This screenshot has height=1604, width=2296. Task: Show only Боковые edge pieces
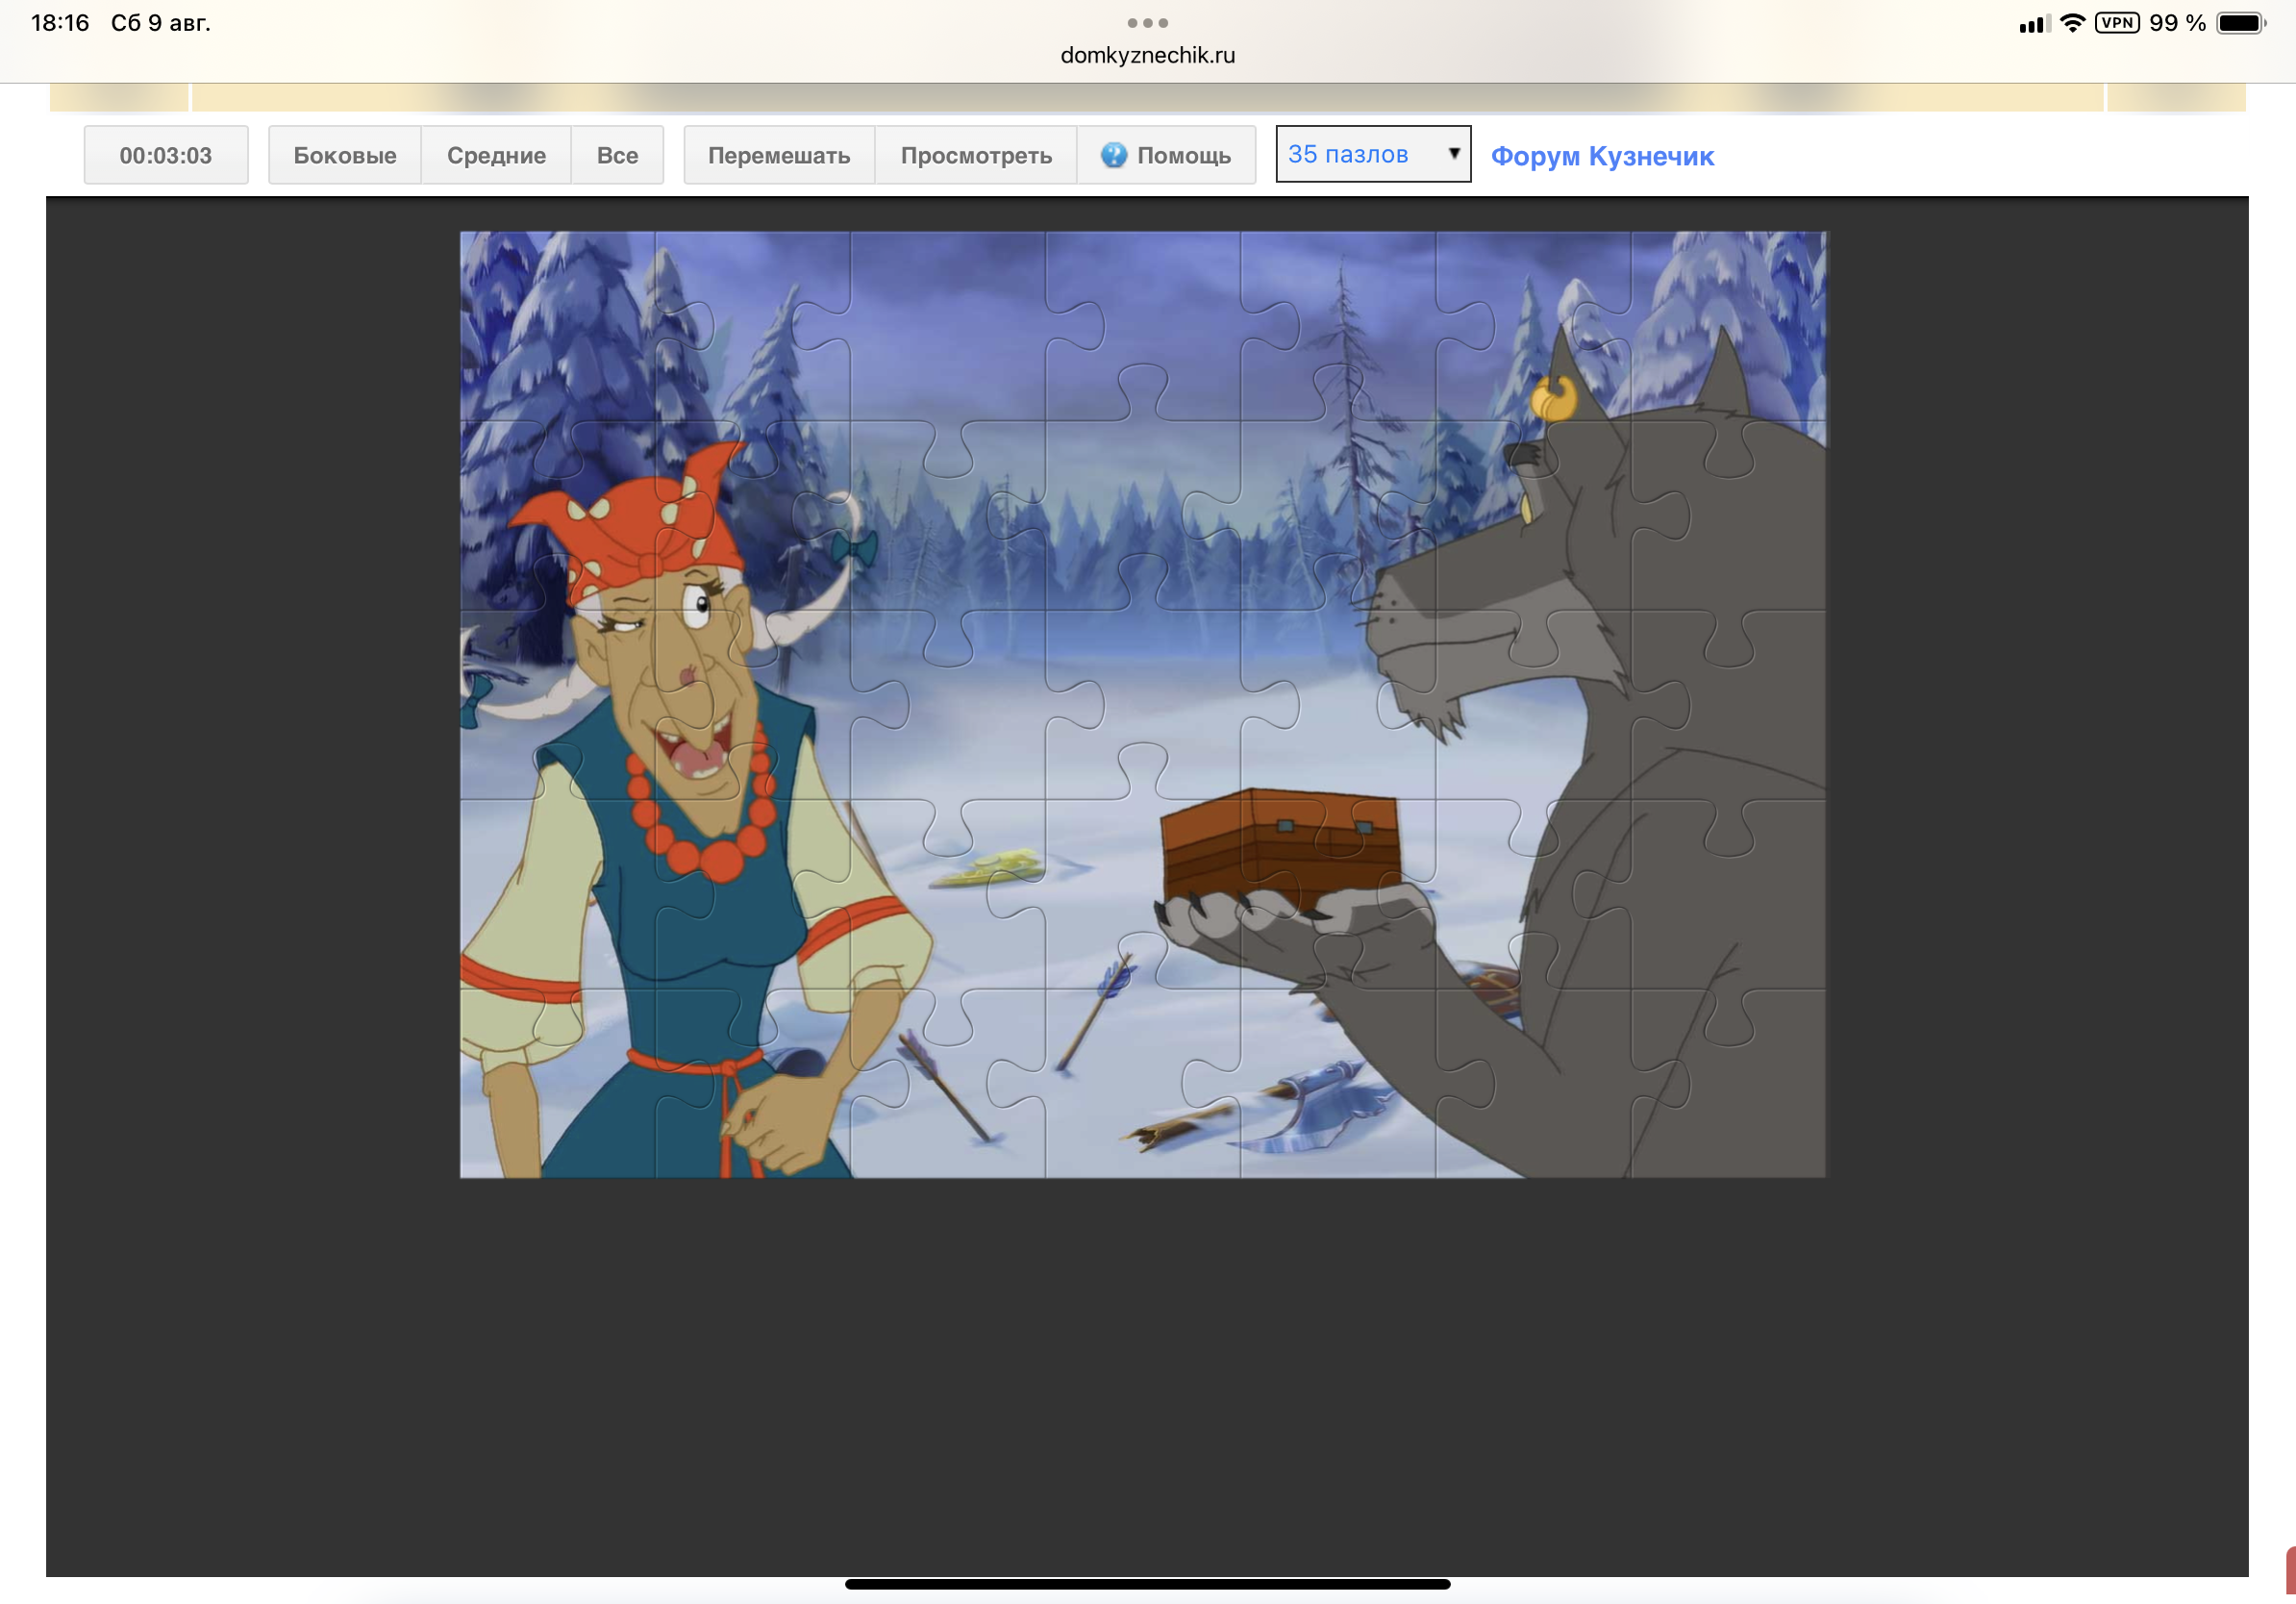[x=345, y=155]
